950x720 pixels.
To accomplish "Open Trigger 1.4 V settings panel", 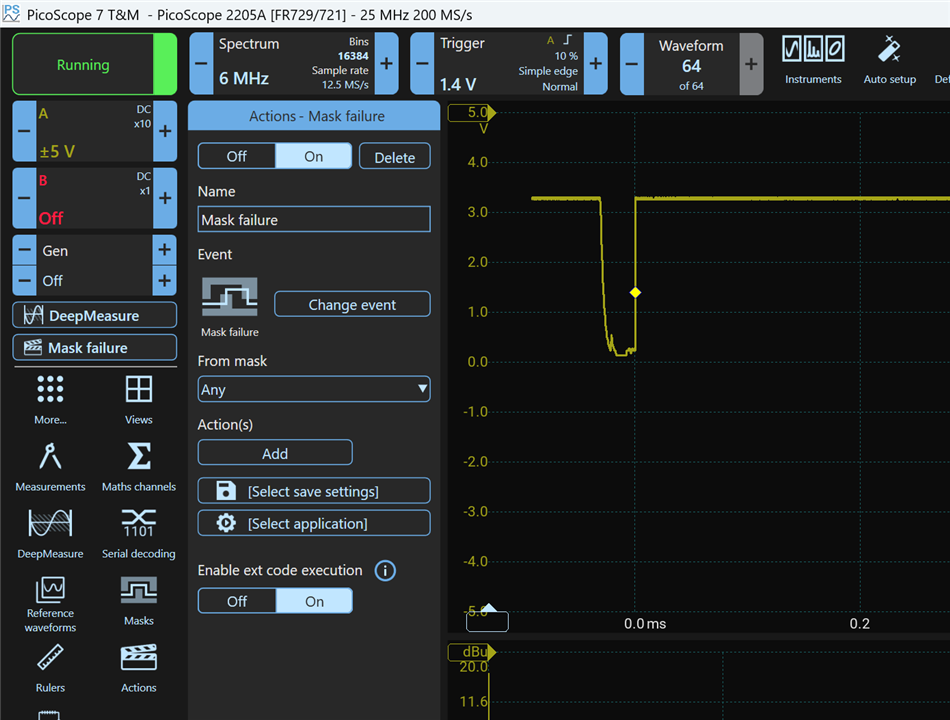I will point(509,64).
